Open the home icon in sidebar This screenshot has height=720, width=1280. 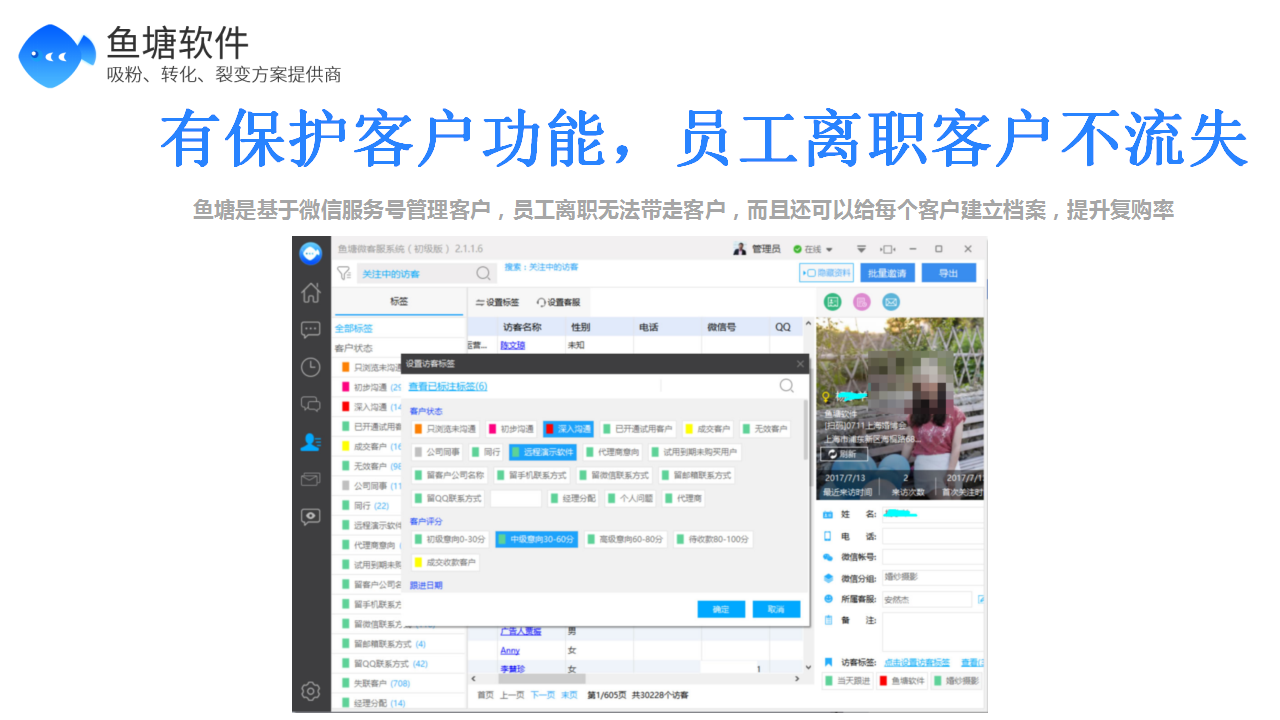pyautogui.click(x=311, y=292)
